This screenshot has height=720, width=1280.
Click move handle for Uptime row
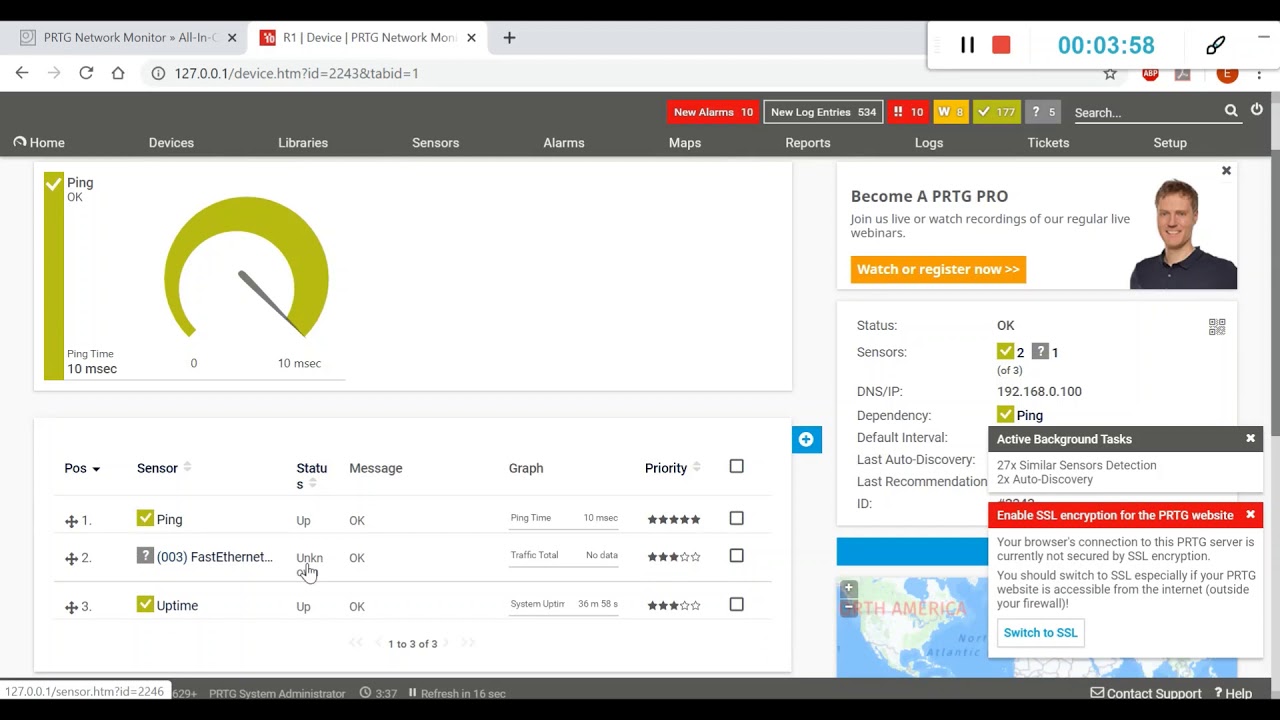coord(71,607)
